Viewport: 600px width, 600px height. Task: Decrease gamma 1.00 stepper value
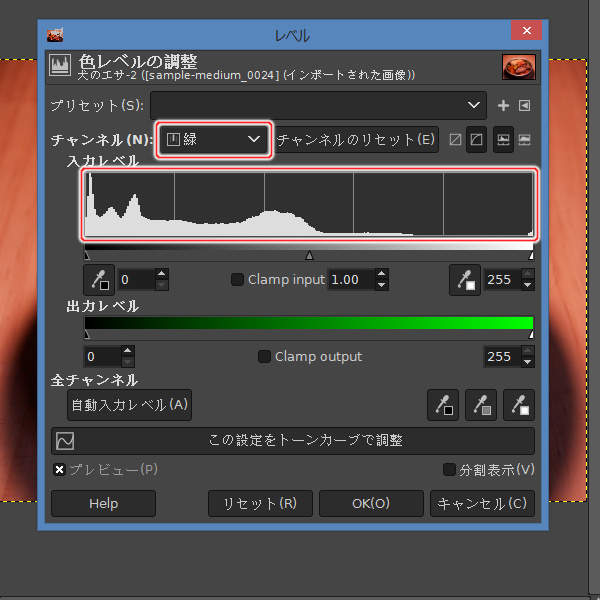coord(382,285)
